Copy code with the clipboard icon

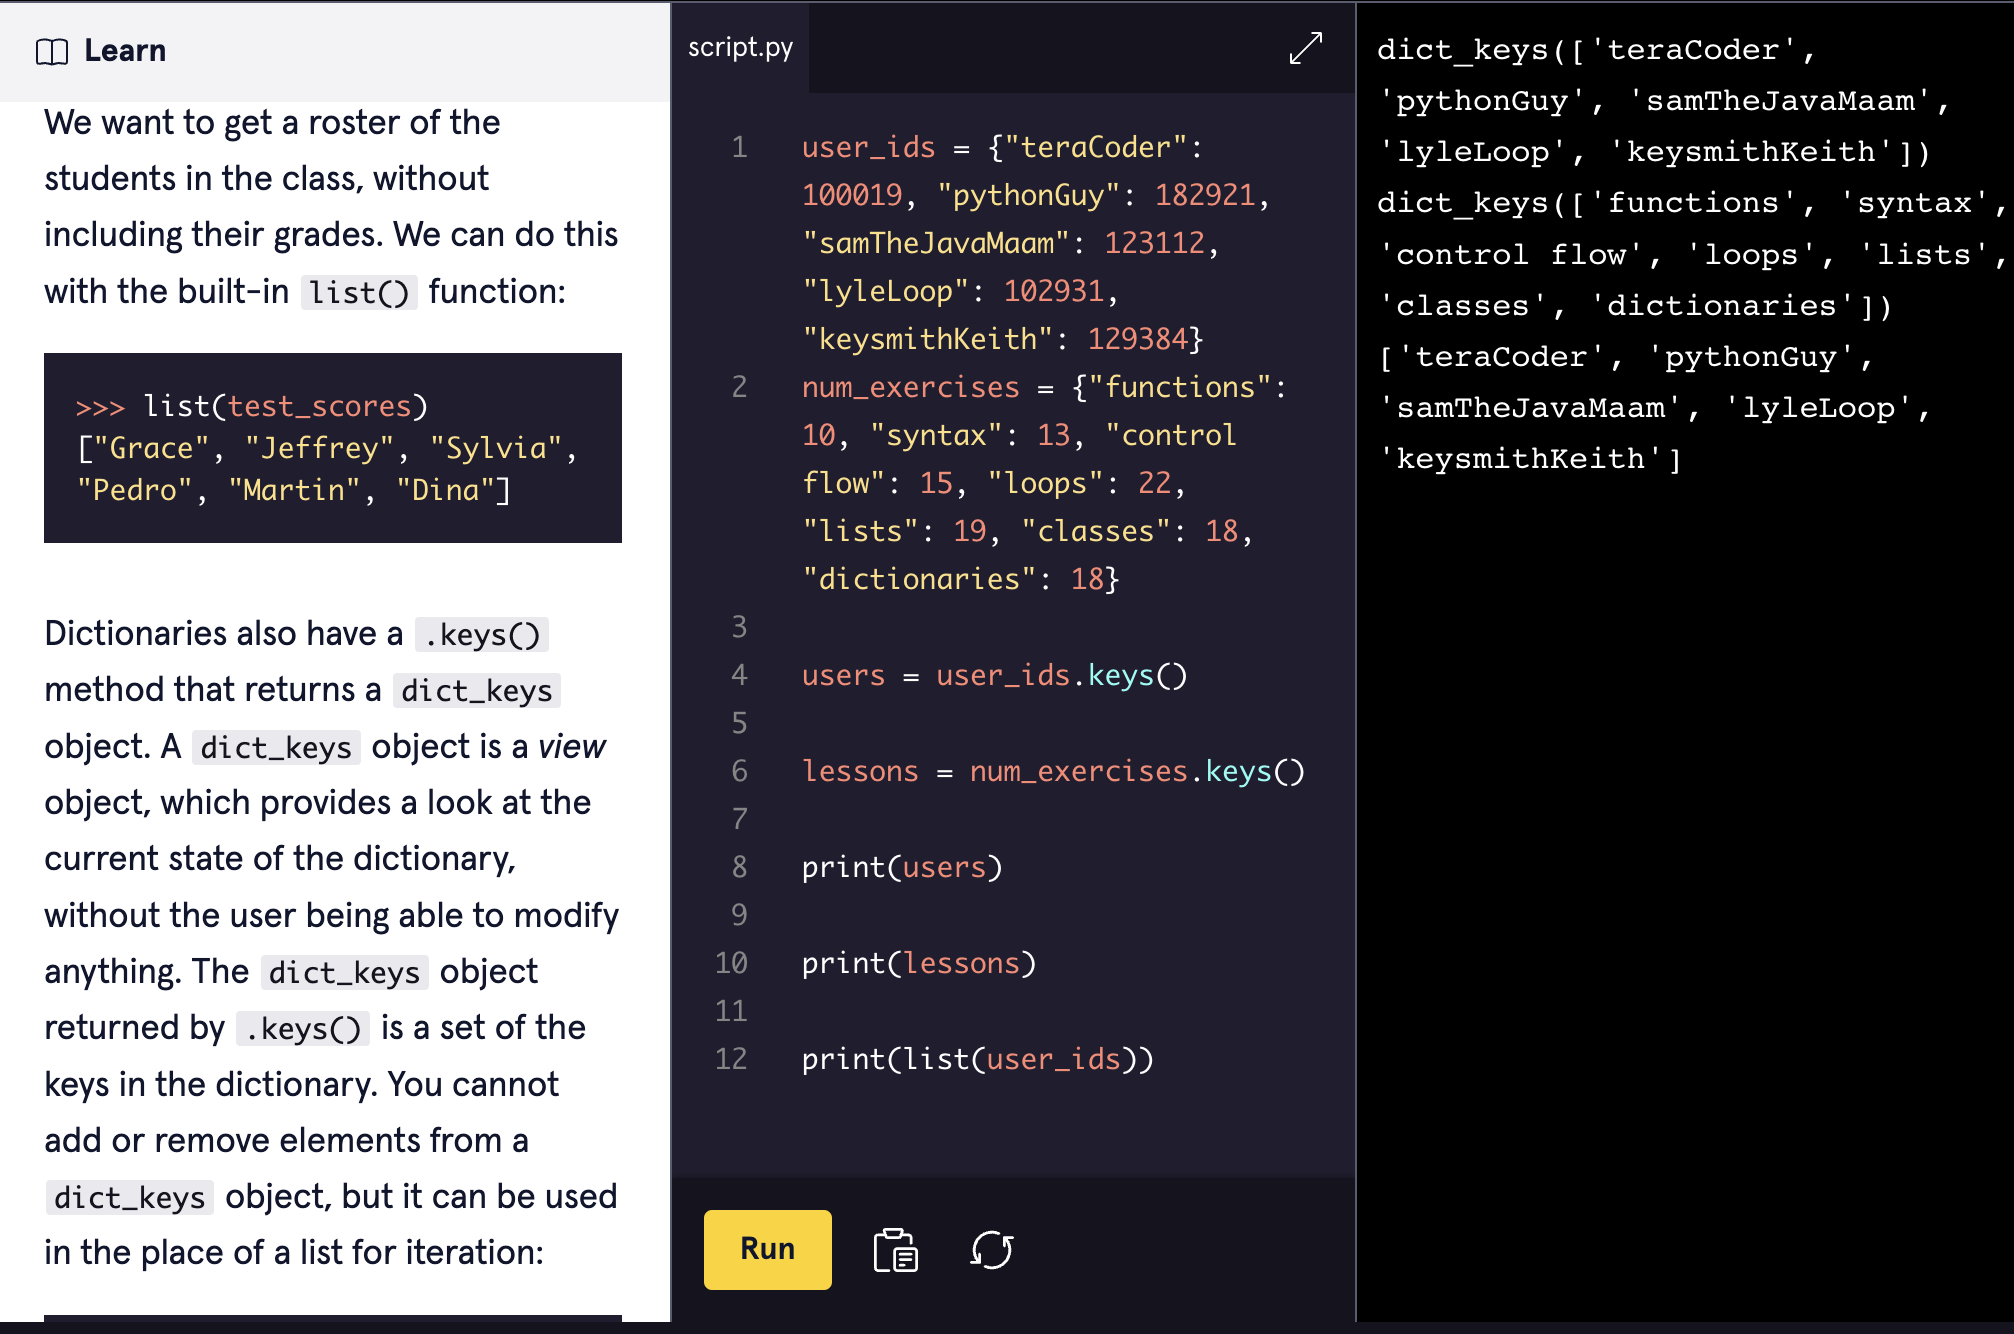click(895, 1250)
